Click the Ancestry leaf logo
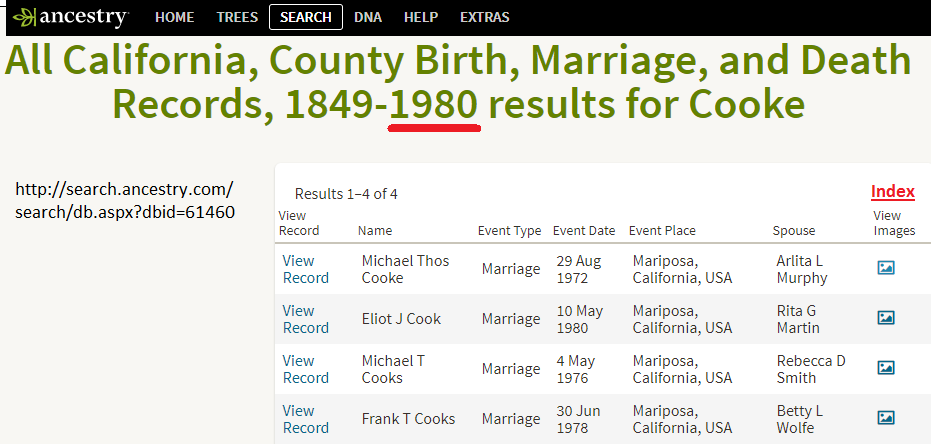The image size is (931, 444). click(24, 17)
